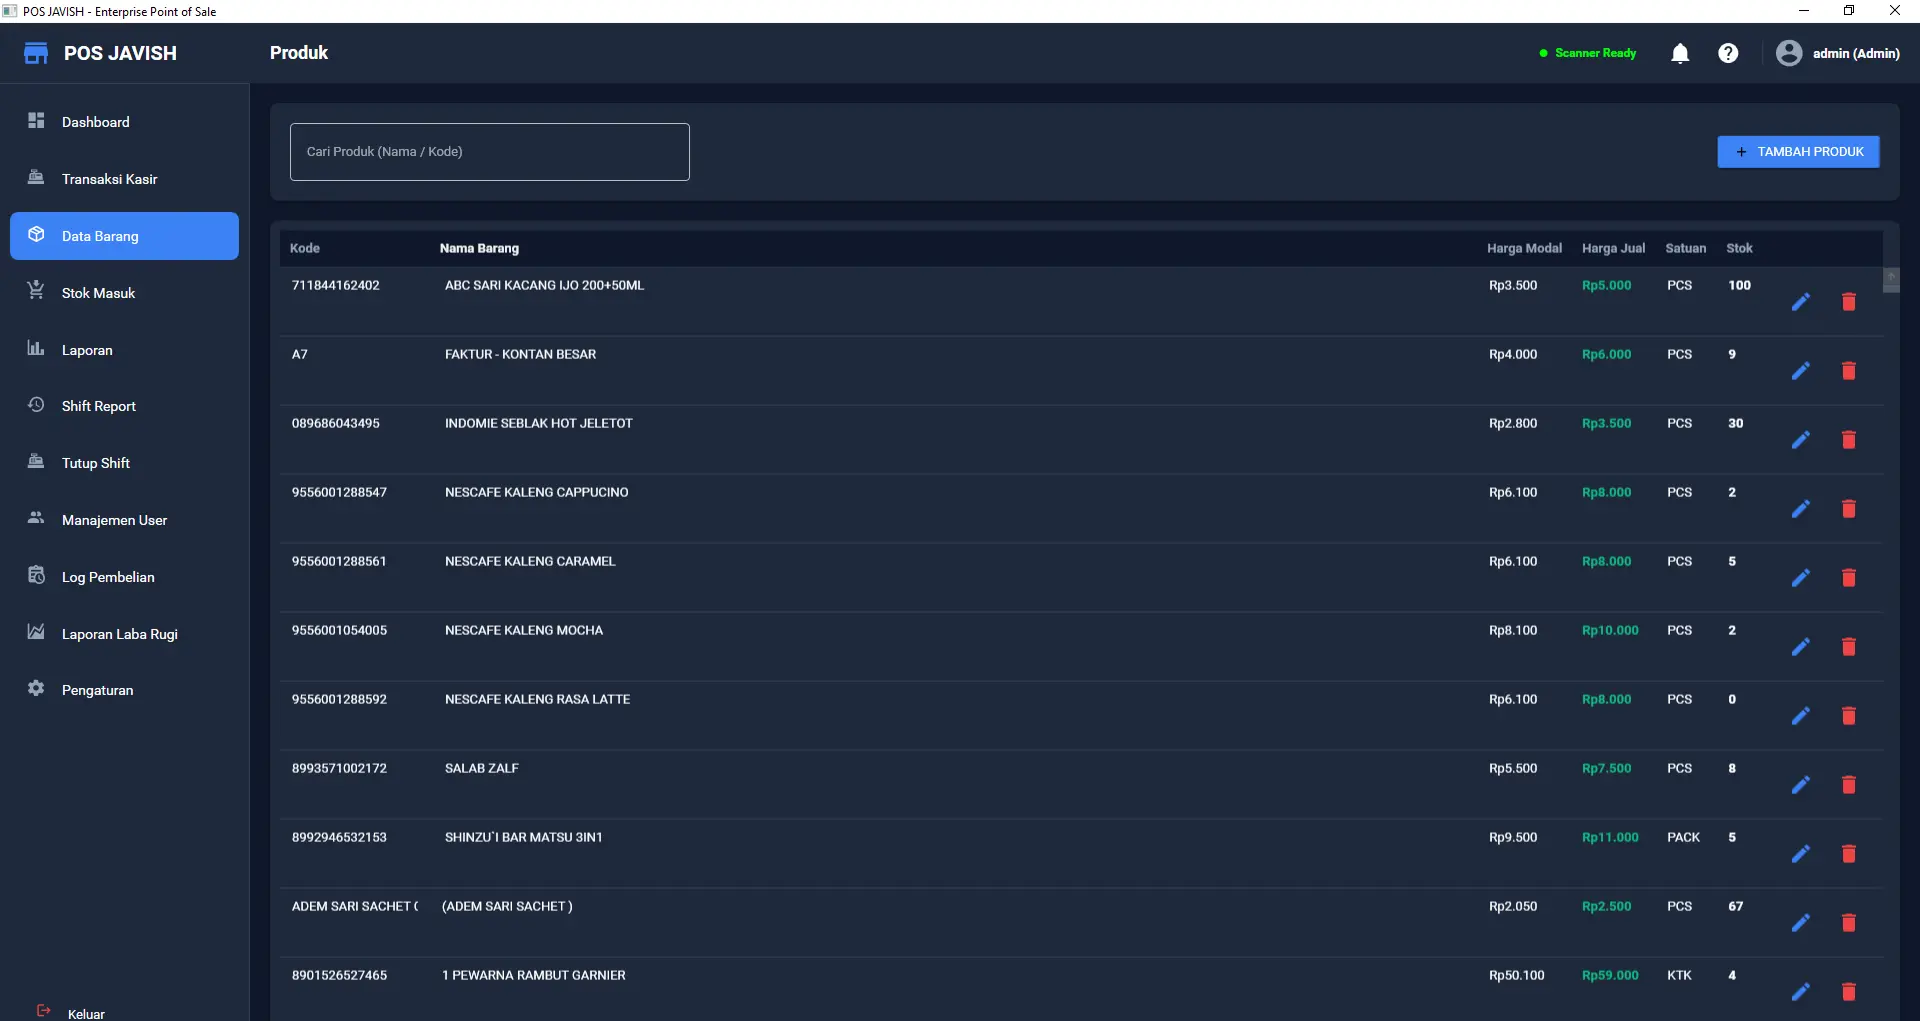Navigate to Laporan Laba Rugi

click(x=119, y=634)
